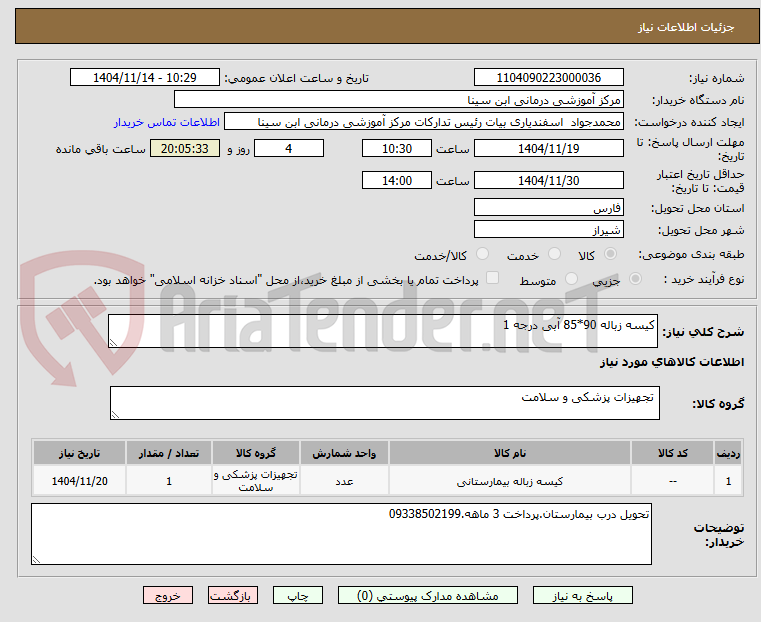This screenshot has height=622, width=761.
Task: Click the ردیف column header
Action: tap(728, 453)
